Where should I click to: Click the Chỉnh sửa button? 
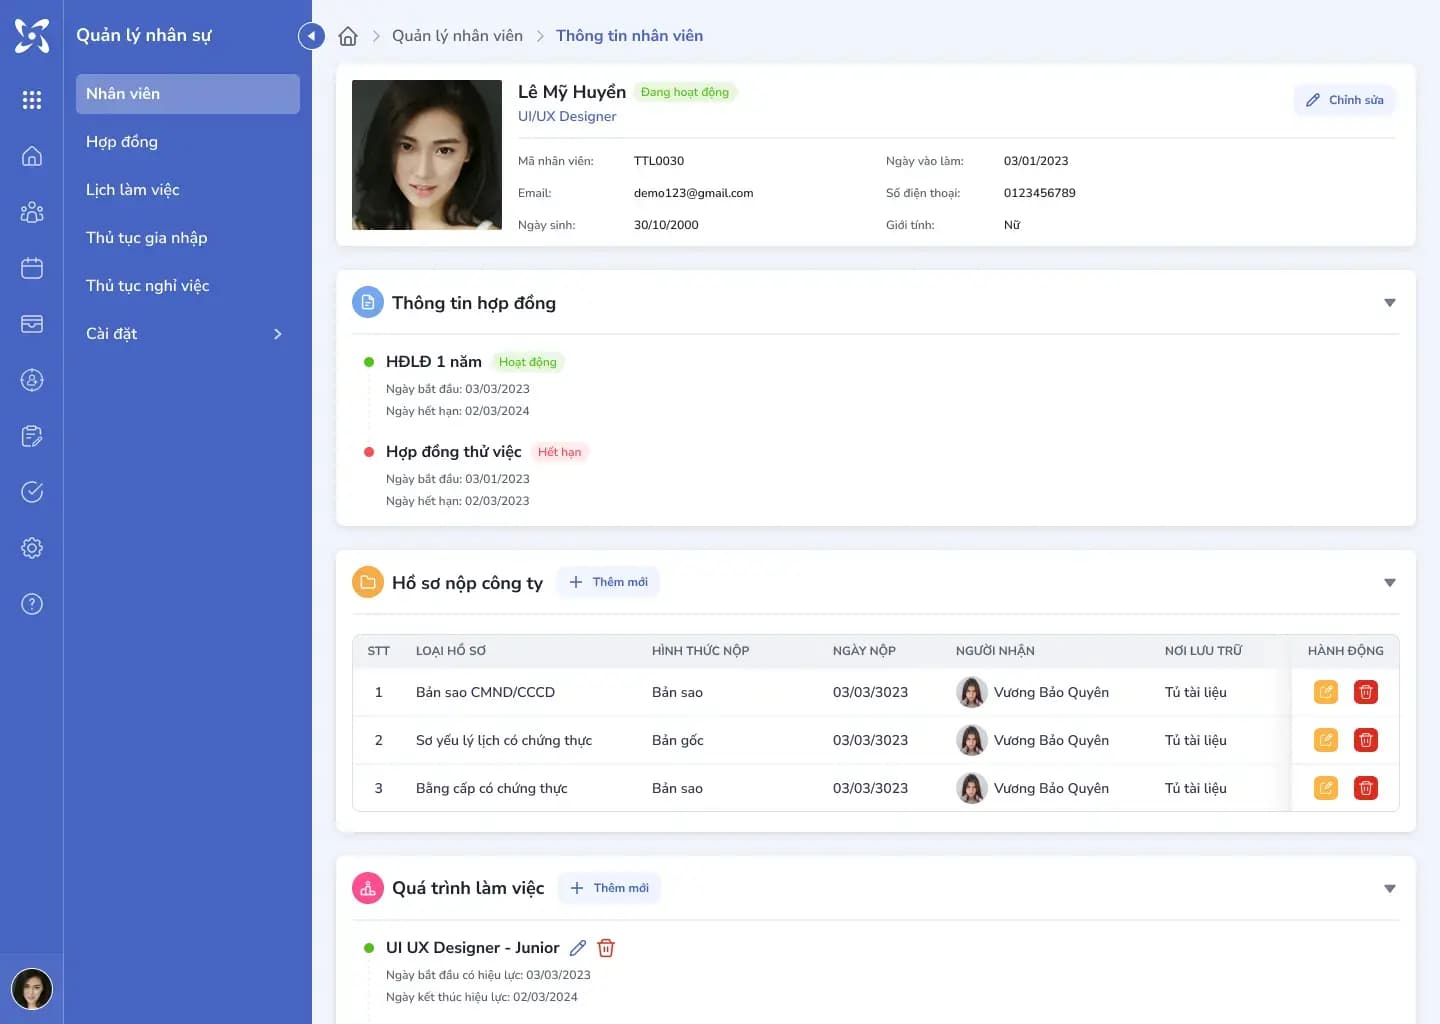coord(1344,100)
